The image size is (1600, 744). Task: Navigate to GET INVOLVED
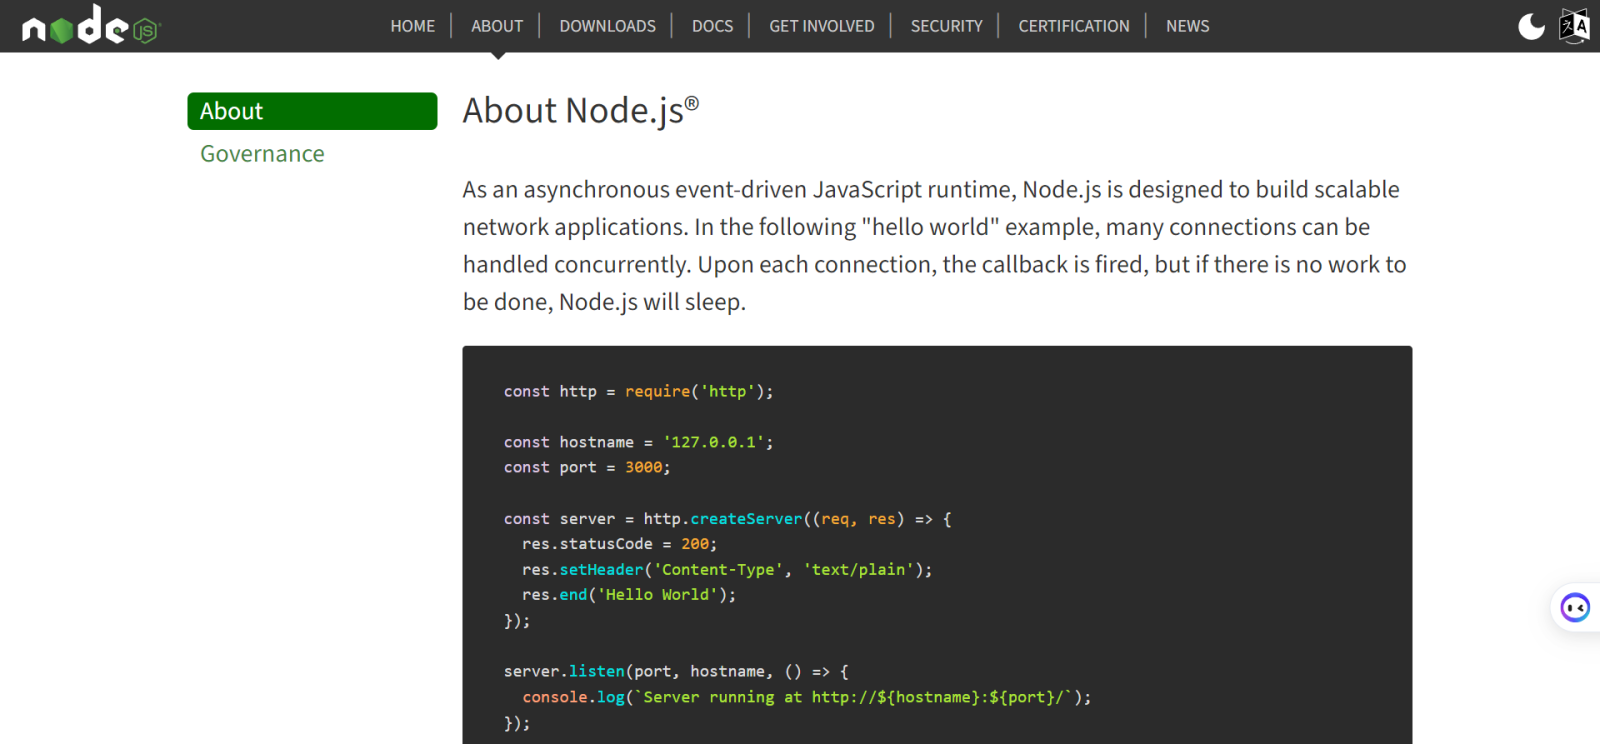(821, 26)
